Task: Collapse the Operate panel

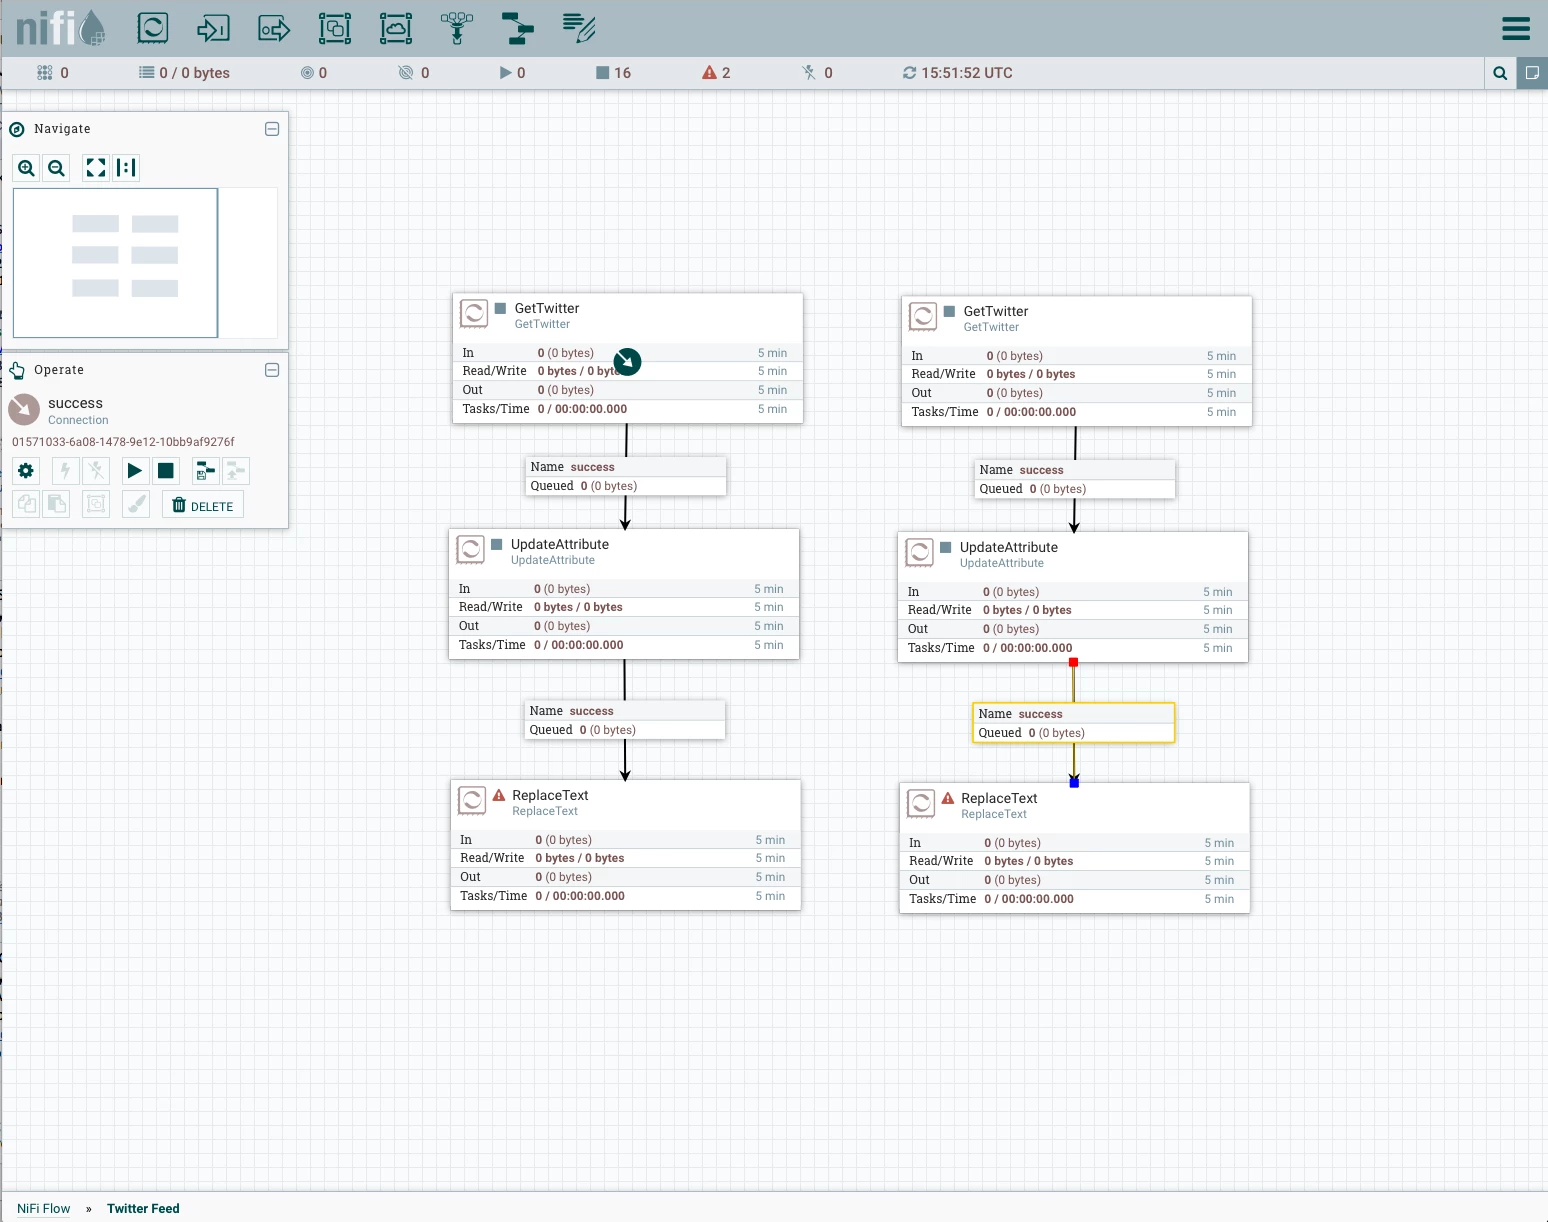Action: click(x=272, y=370)
